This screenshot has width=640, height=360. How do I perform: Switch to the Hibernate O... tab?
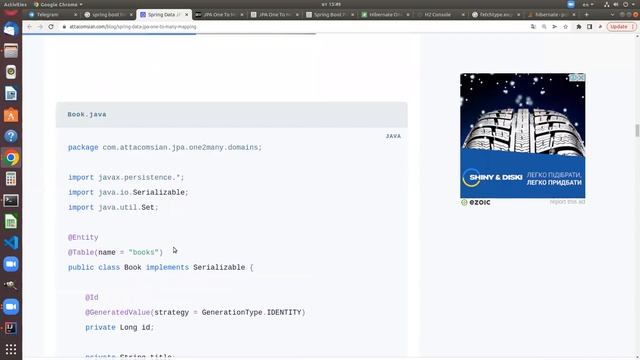[x=386, y=14]
